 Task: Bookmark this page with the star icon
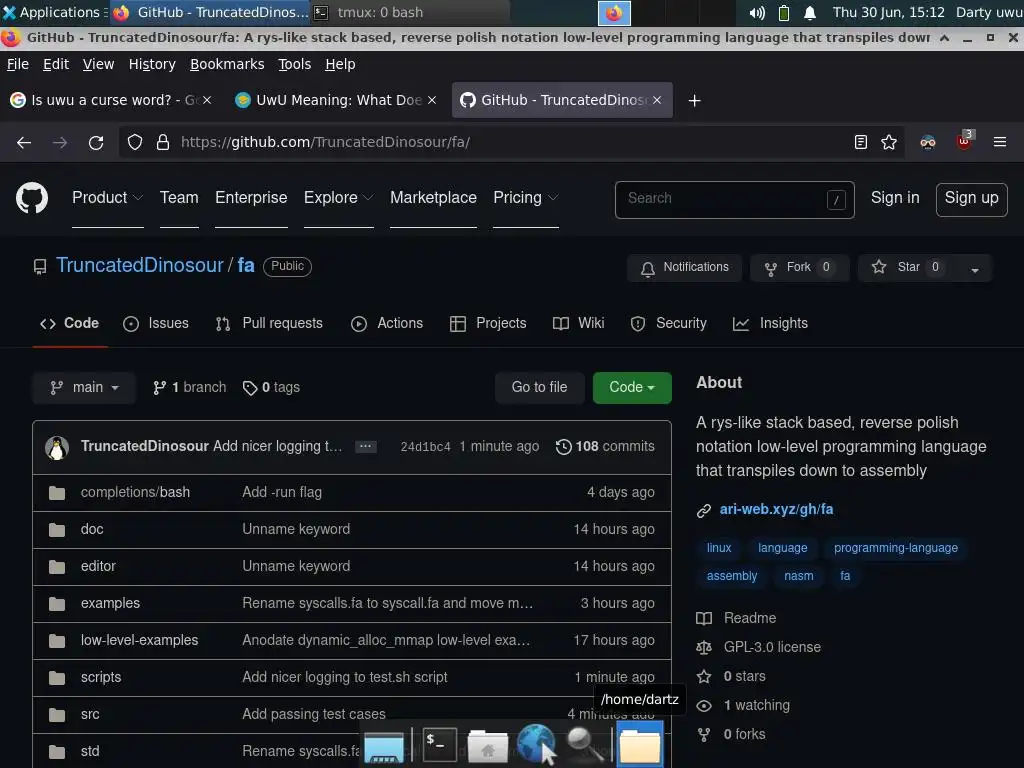(889, 142)
